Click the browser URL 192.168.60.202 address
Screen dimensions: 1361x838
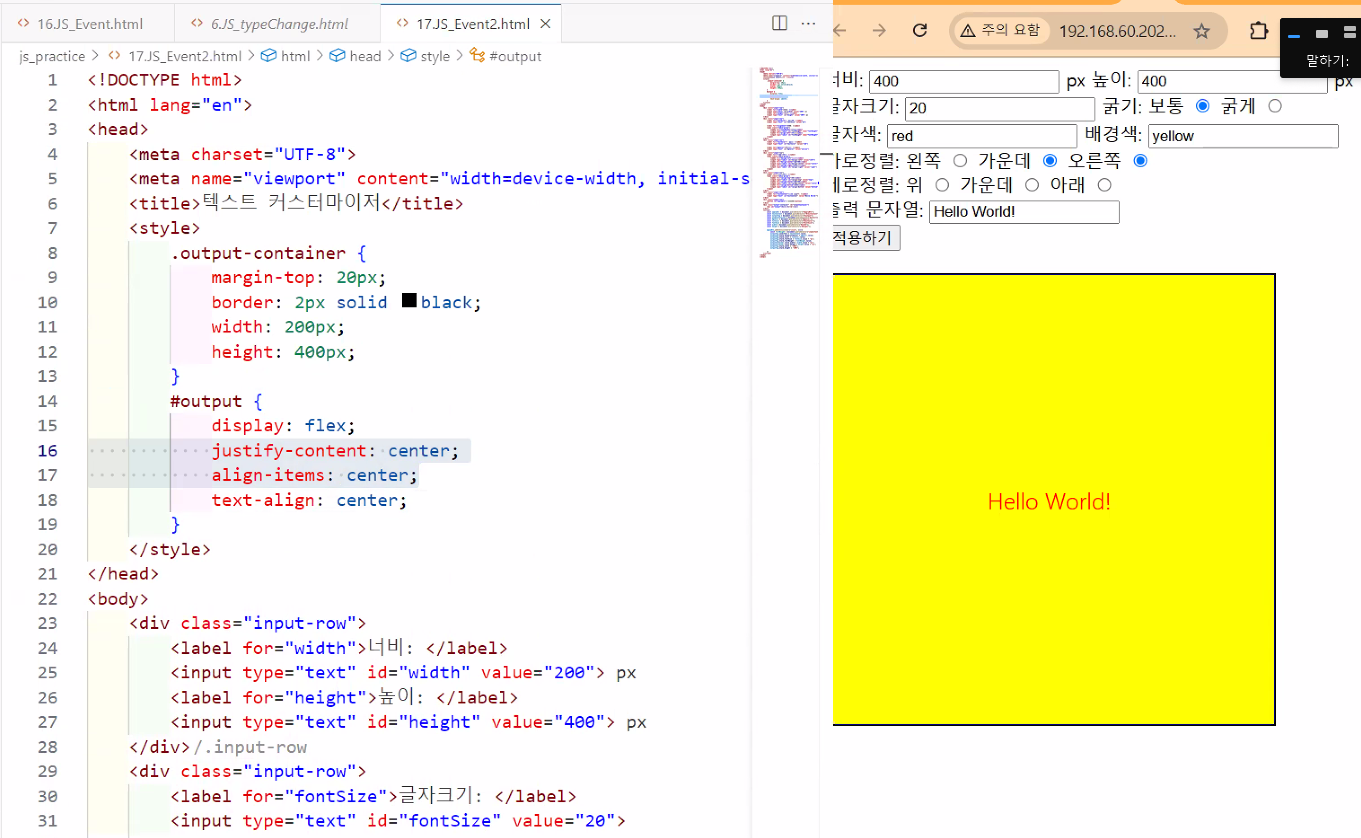click(1118, 31)
